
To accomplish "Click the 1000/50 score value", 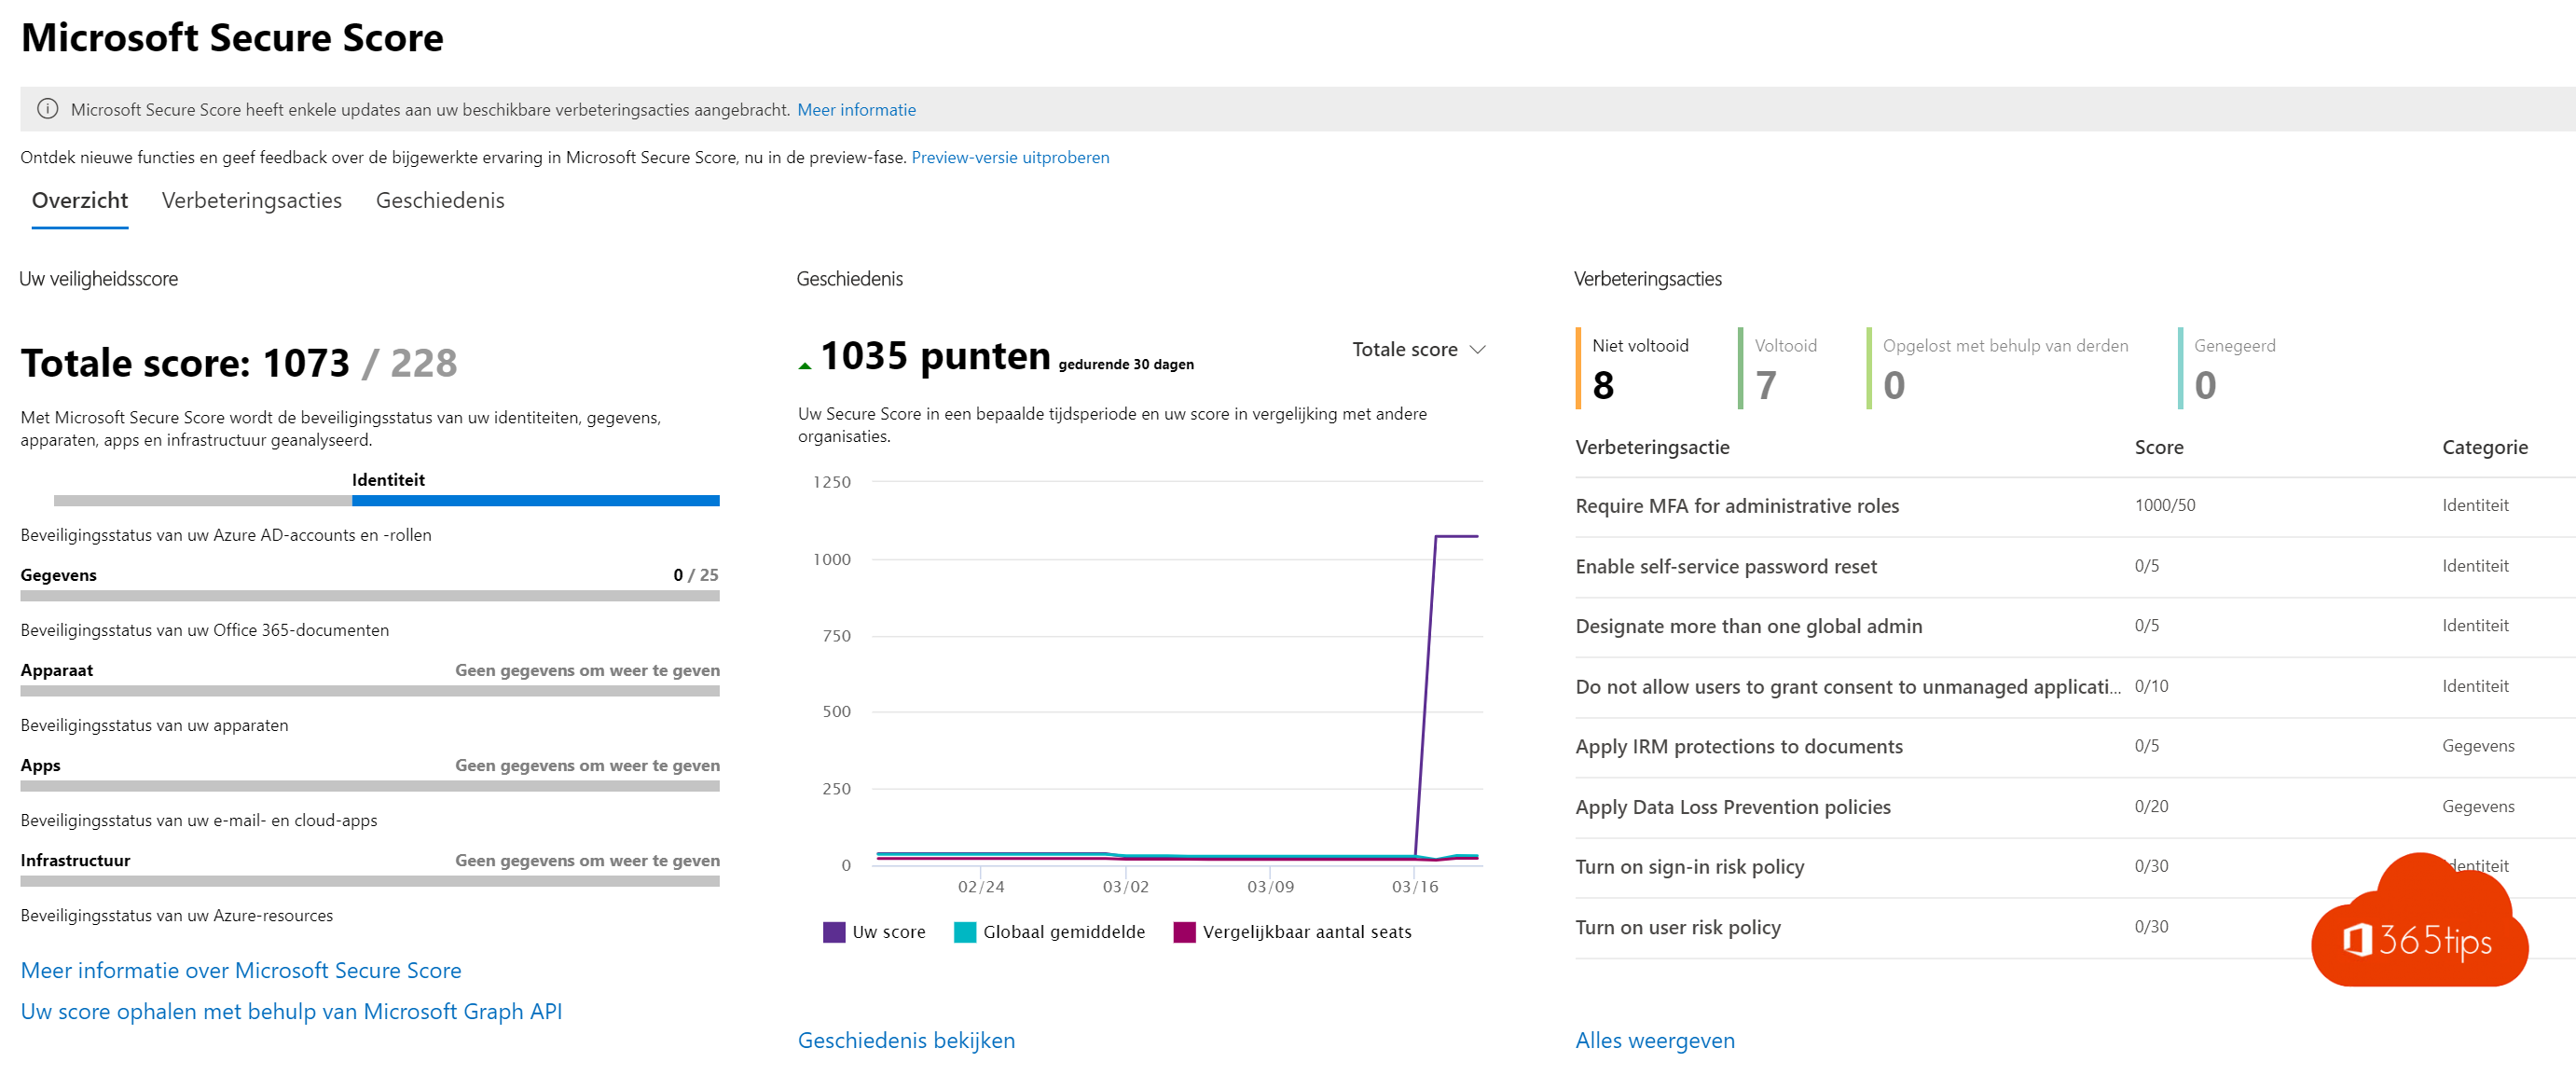I will click(x=2164, y=505).
